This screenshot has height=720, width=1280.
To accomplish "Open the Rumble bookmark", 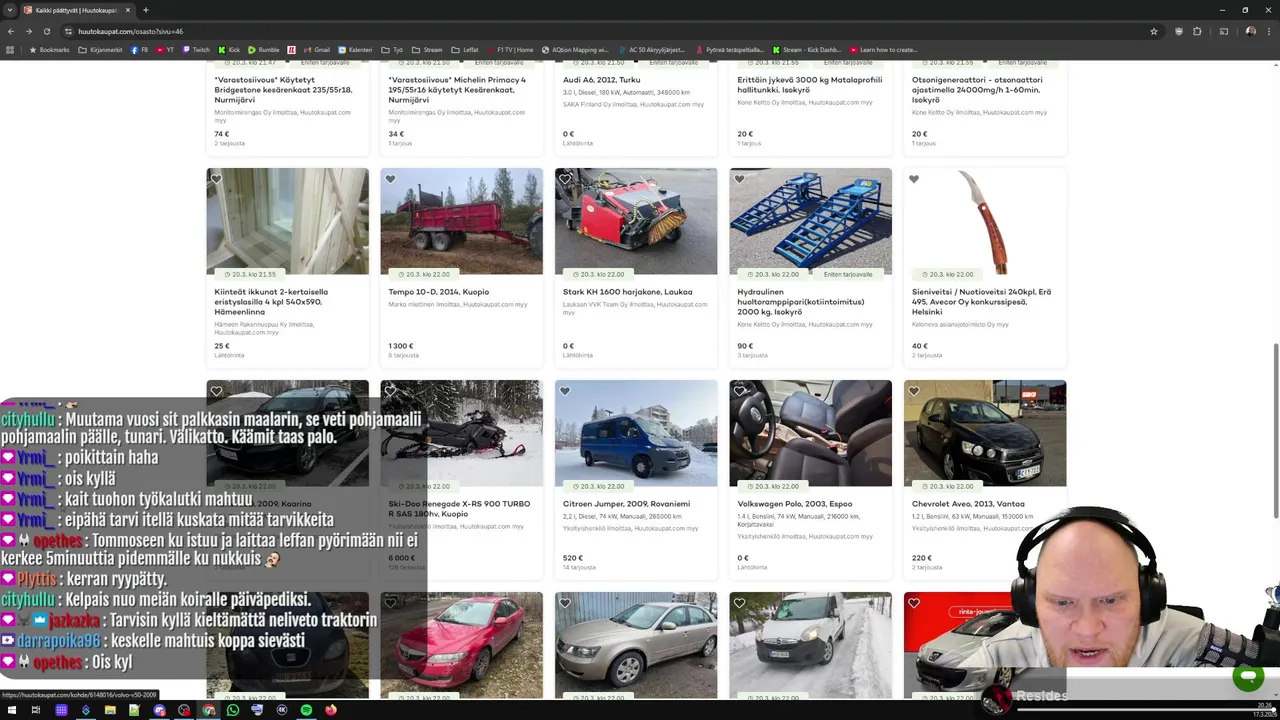I will 264,50.
